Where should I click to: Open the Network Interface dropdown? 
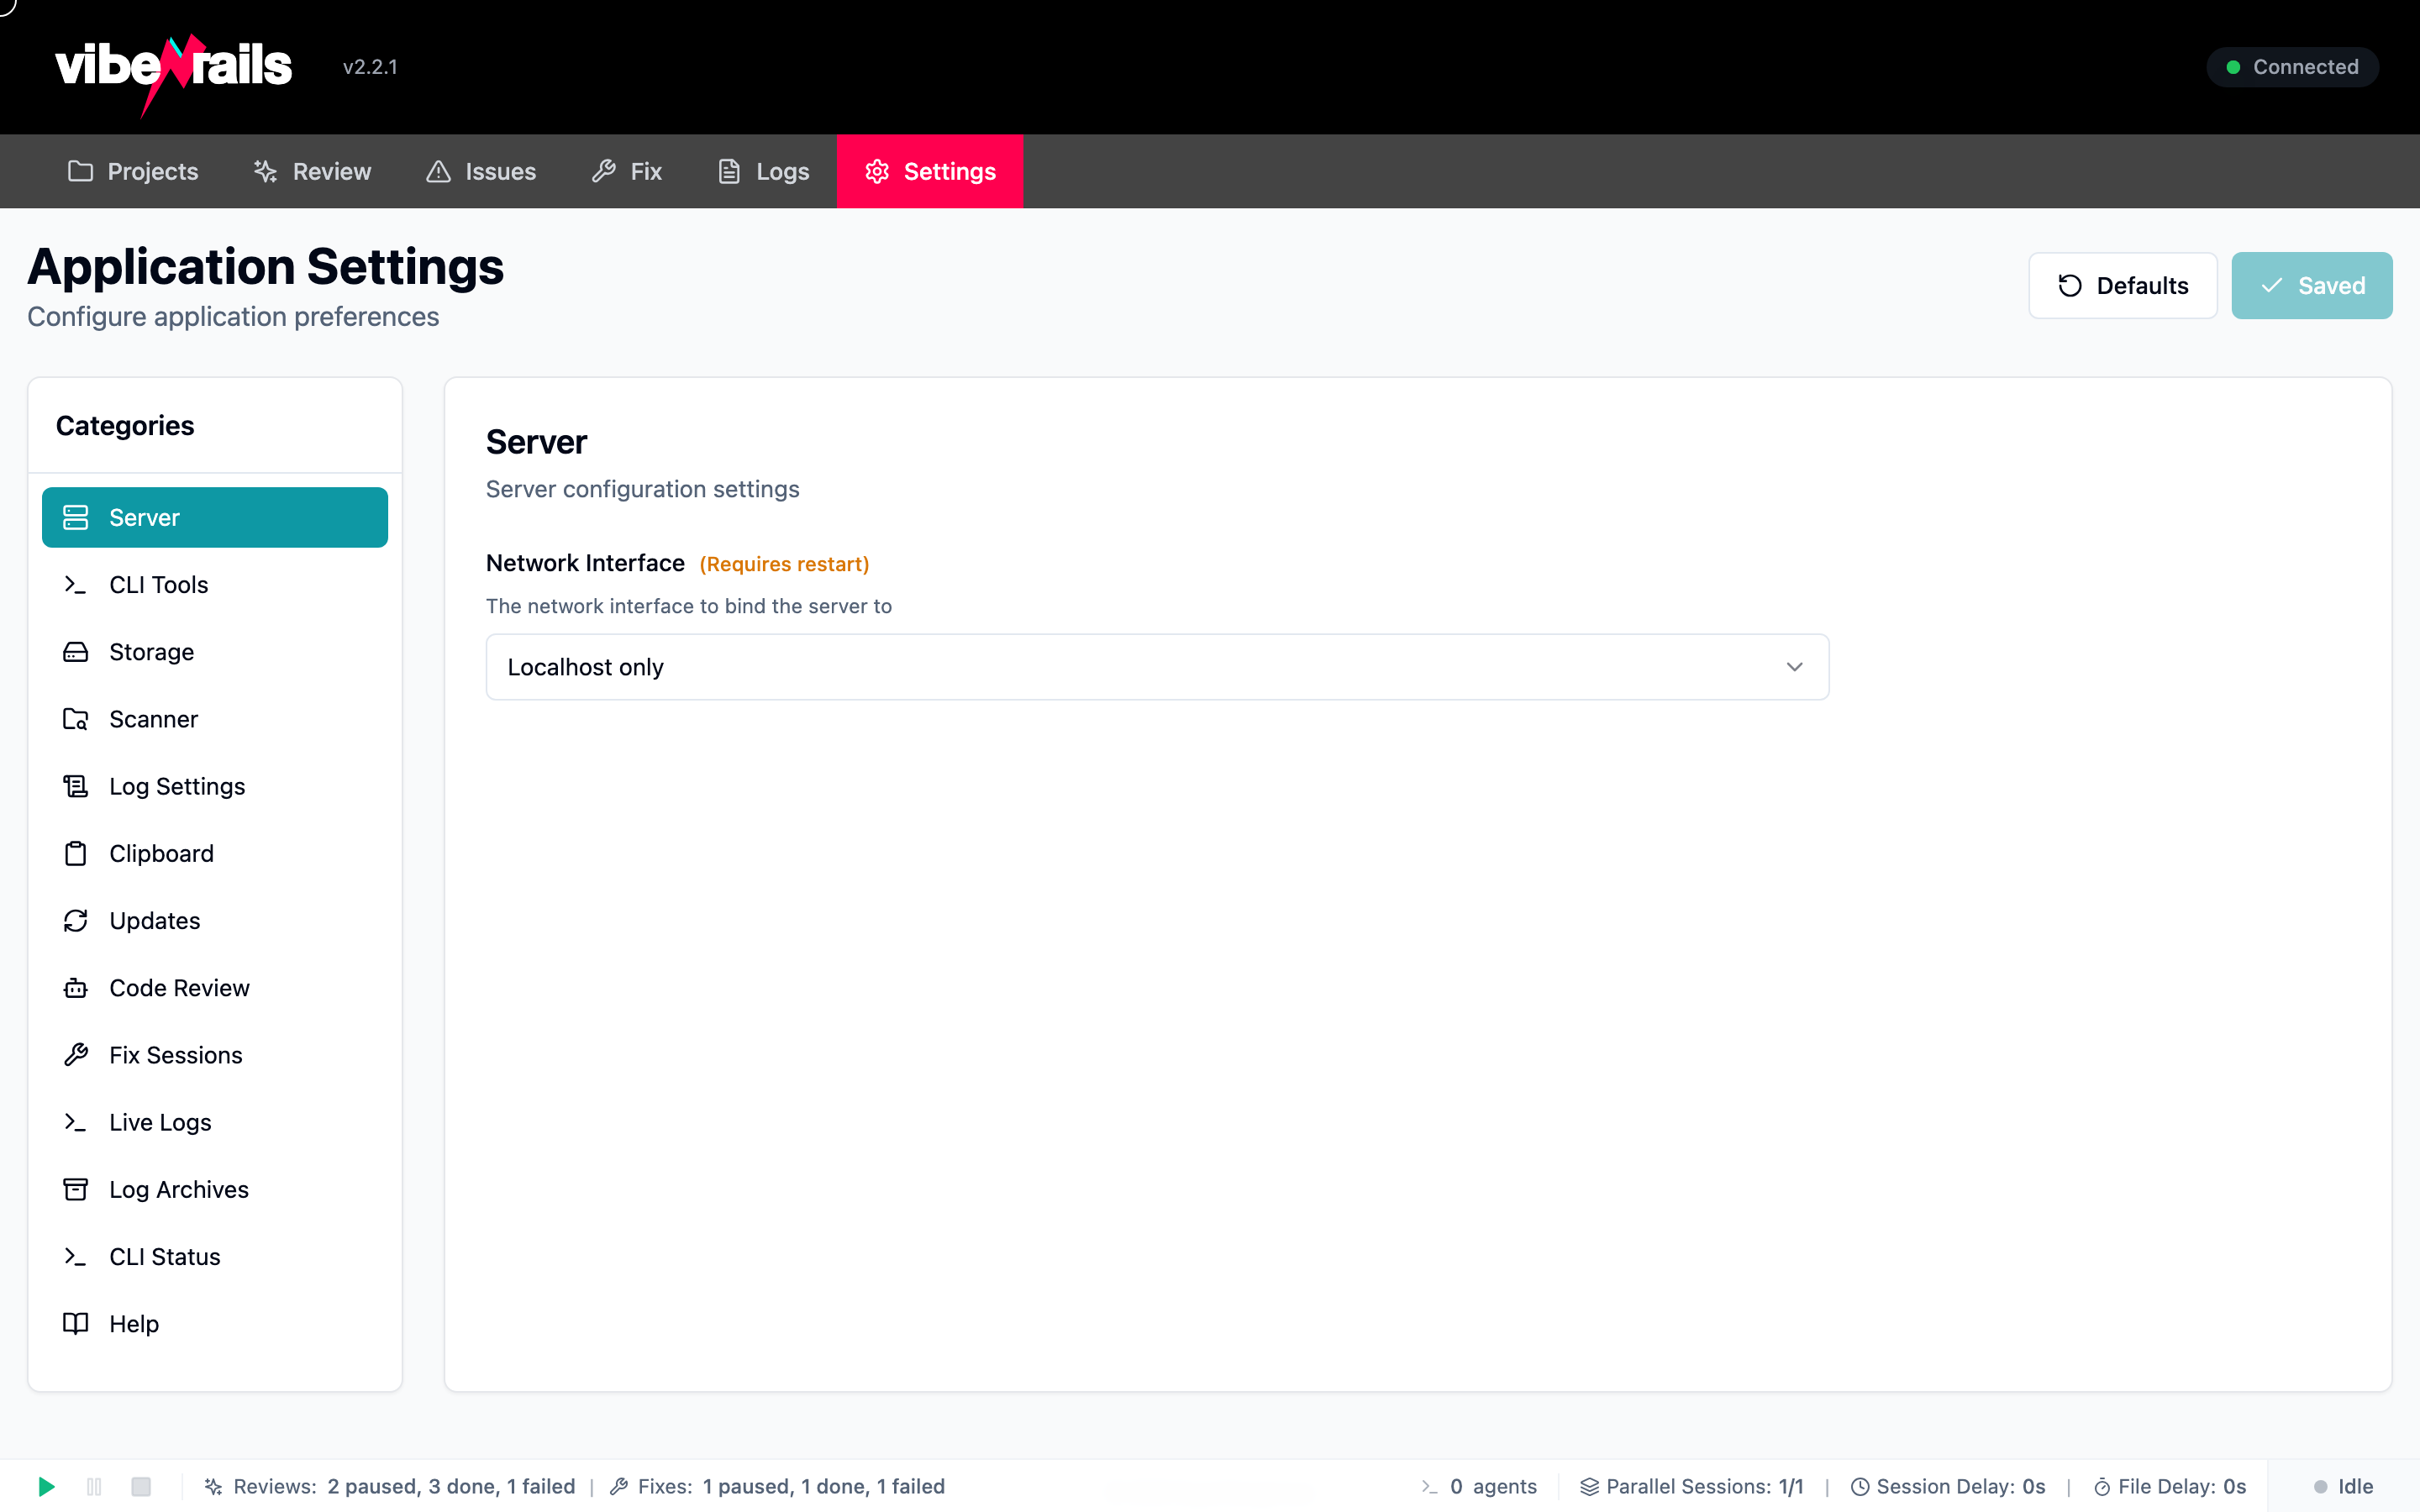(x=1155, y=666)
